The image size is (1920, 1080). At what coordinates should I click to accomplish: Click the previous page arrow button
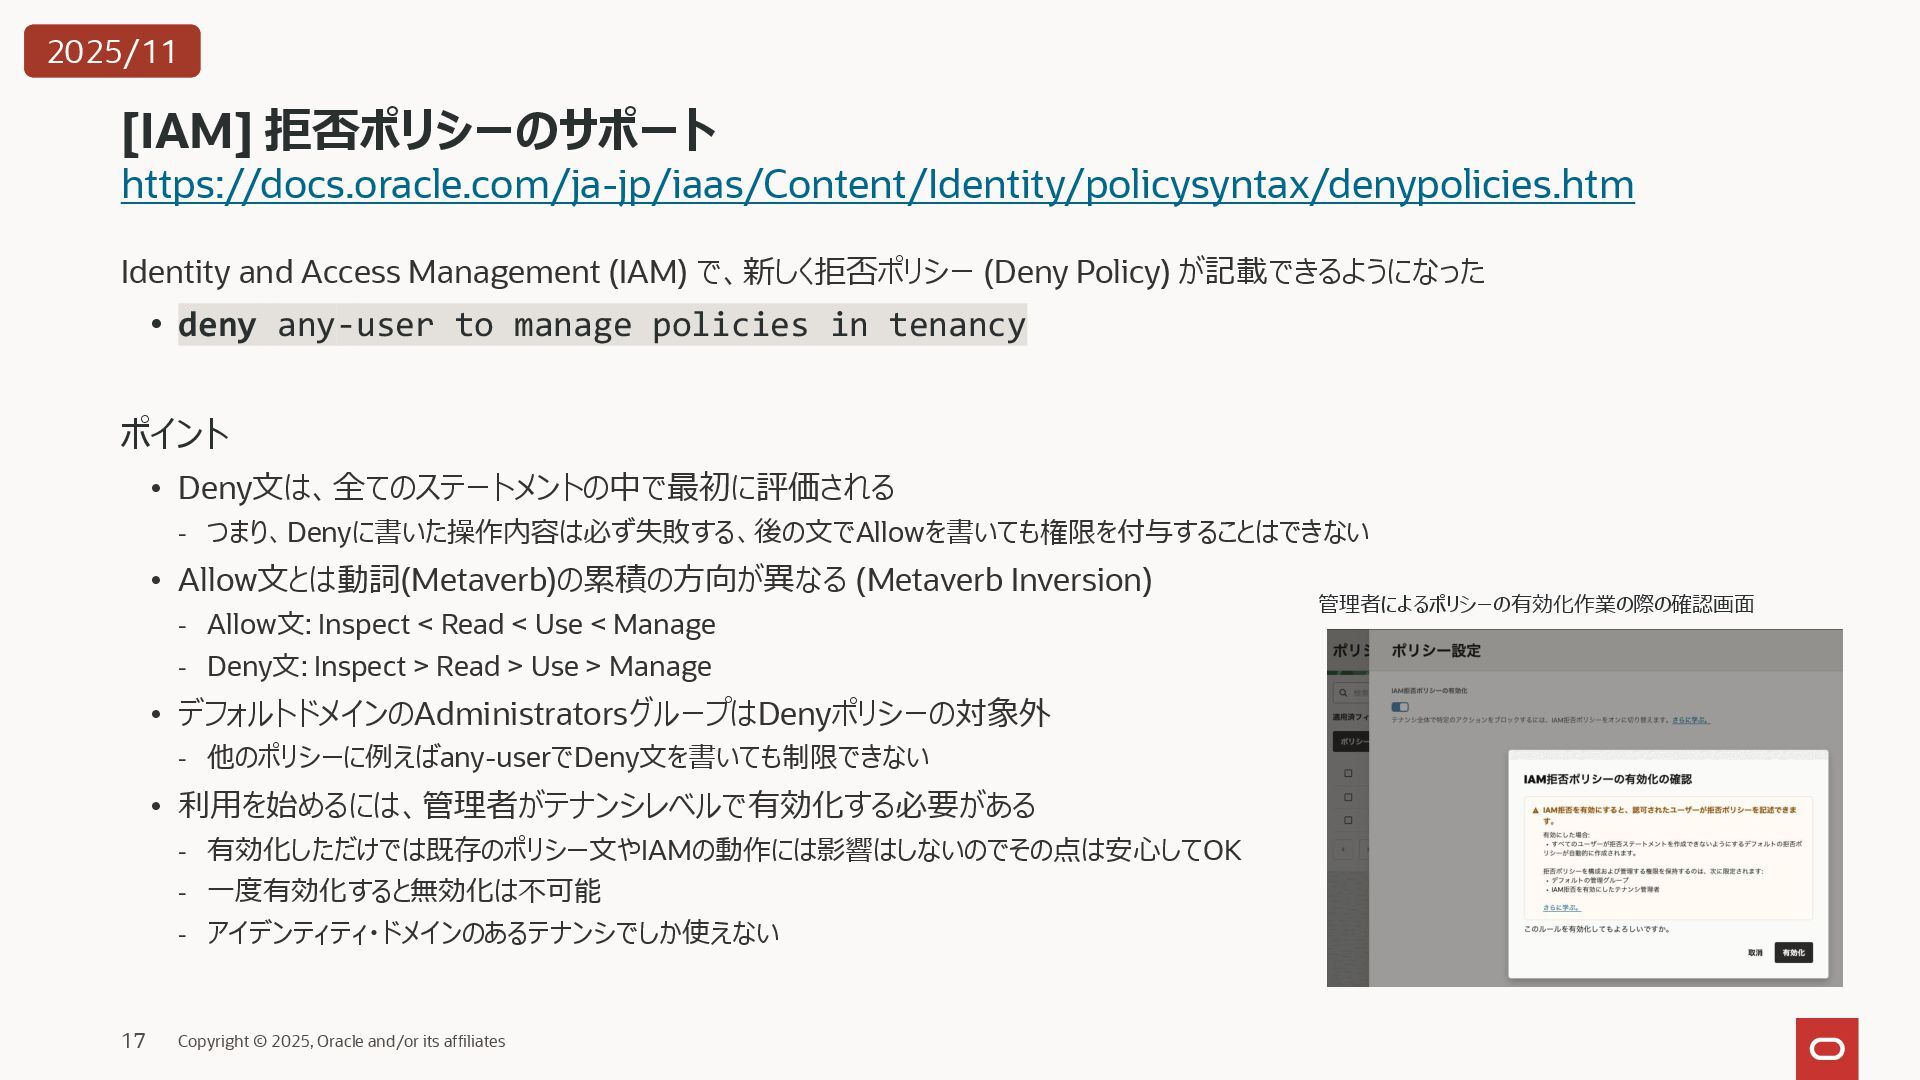click(x=1343, y=849)
